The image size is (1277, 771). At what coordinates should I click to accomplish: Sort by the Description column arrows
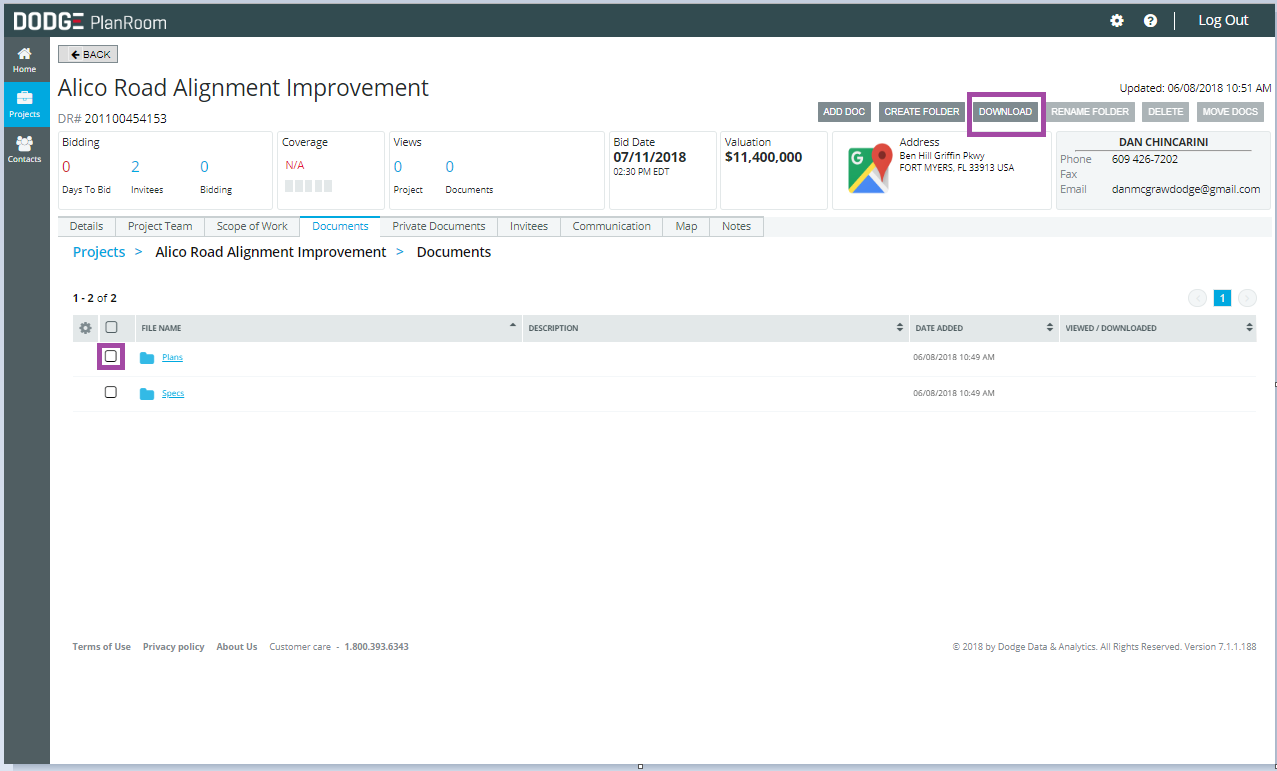click(902, 327)
